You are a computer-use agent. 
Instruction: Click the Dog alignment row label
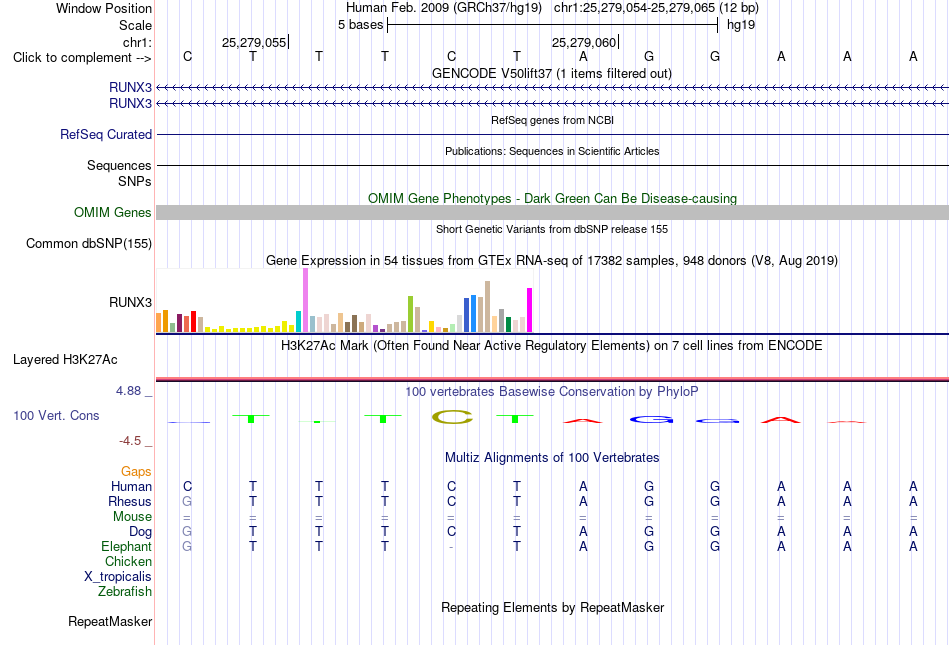(141, 531)
